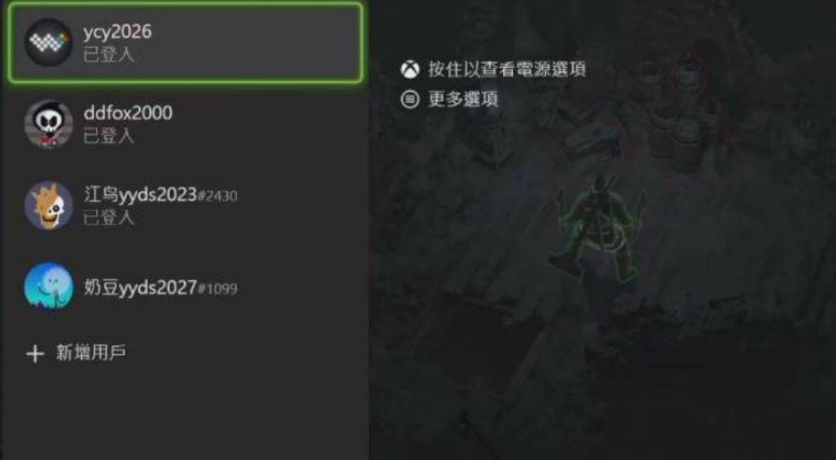Switch to user ddfox2000 by name

pyautogui.click(x=128, y=113)
